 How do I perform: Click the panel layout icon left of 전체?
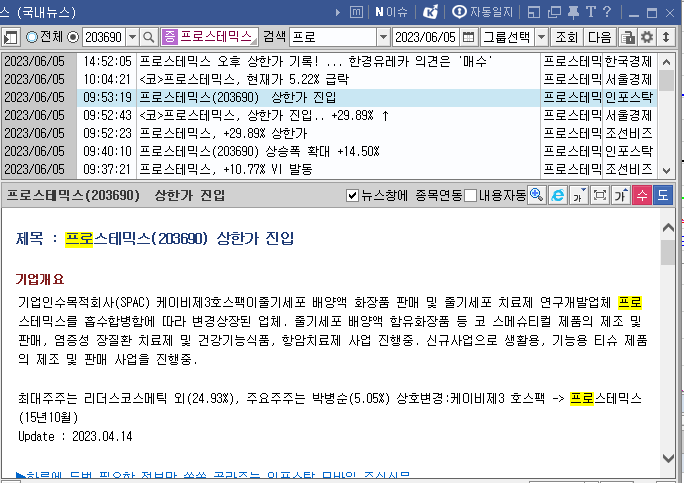tap(10, 37)
